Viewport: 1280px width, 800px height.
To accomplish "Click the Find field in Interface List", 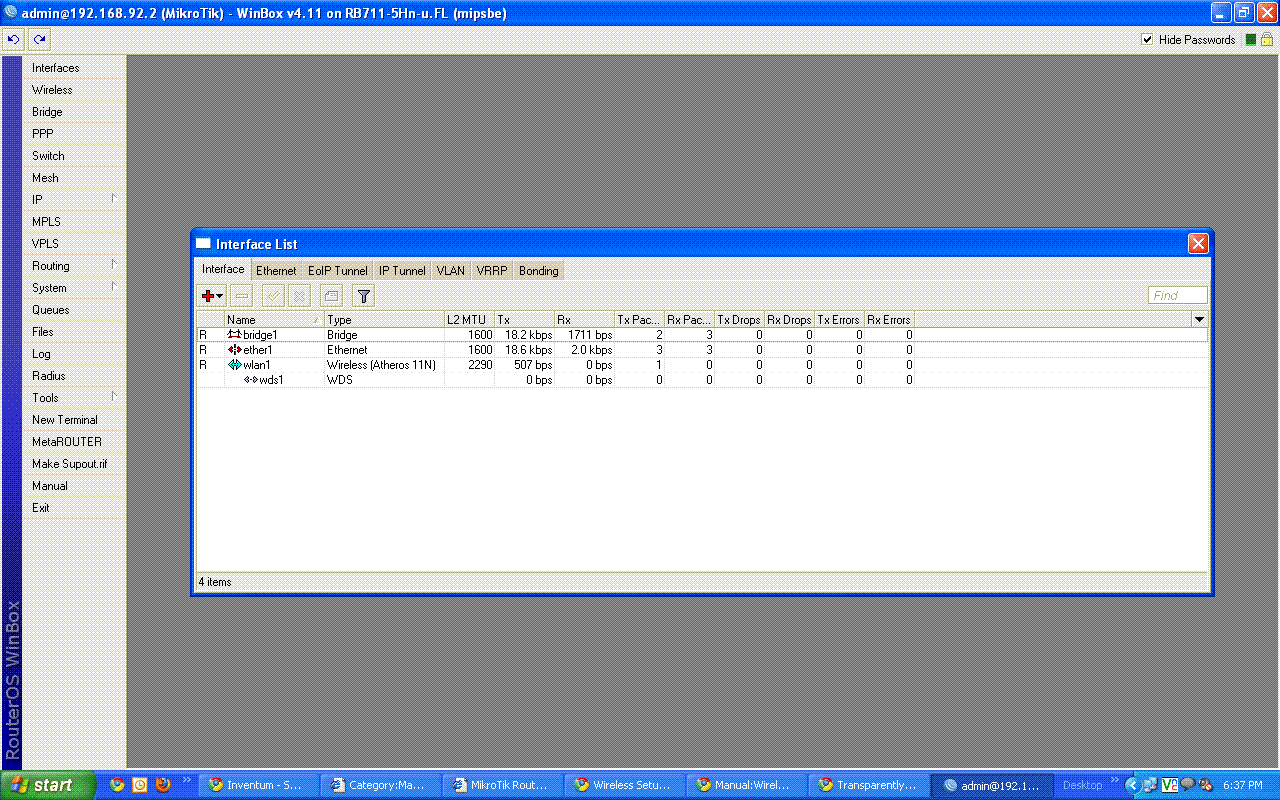I will pyautogui.click(x=1178, y=296).
